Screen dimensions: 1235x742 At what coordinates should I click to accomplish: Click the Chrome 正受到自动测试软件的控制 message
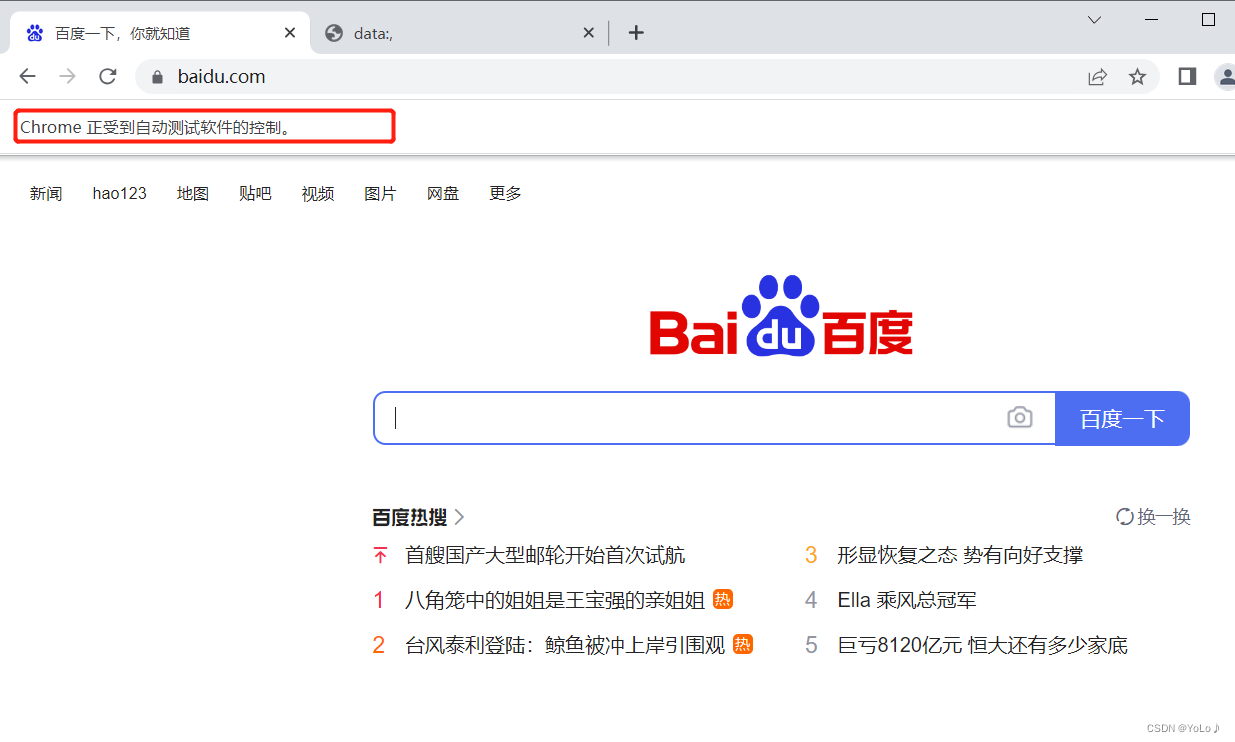point(156,127)
